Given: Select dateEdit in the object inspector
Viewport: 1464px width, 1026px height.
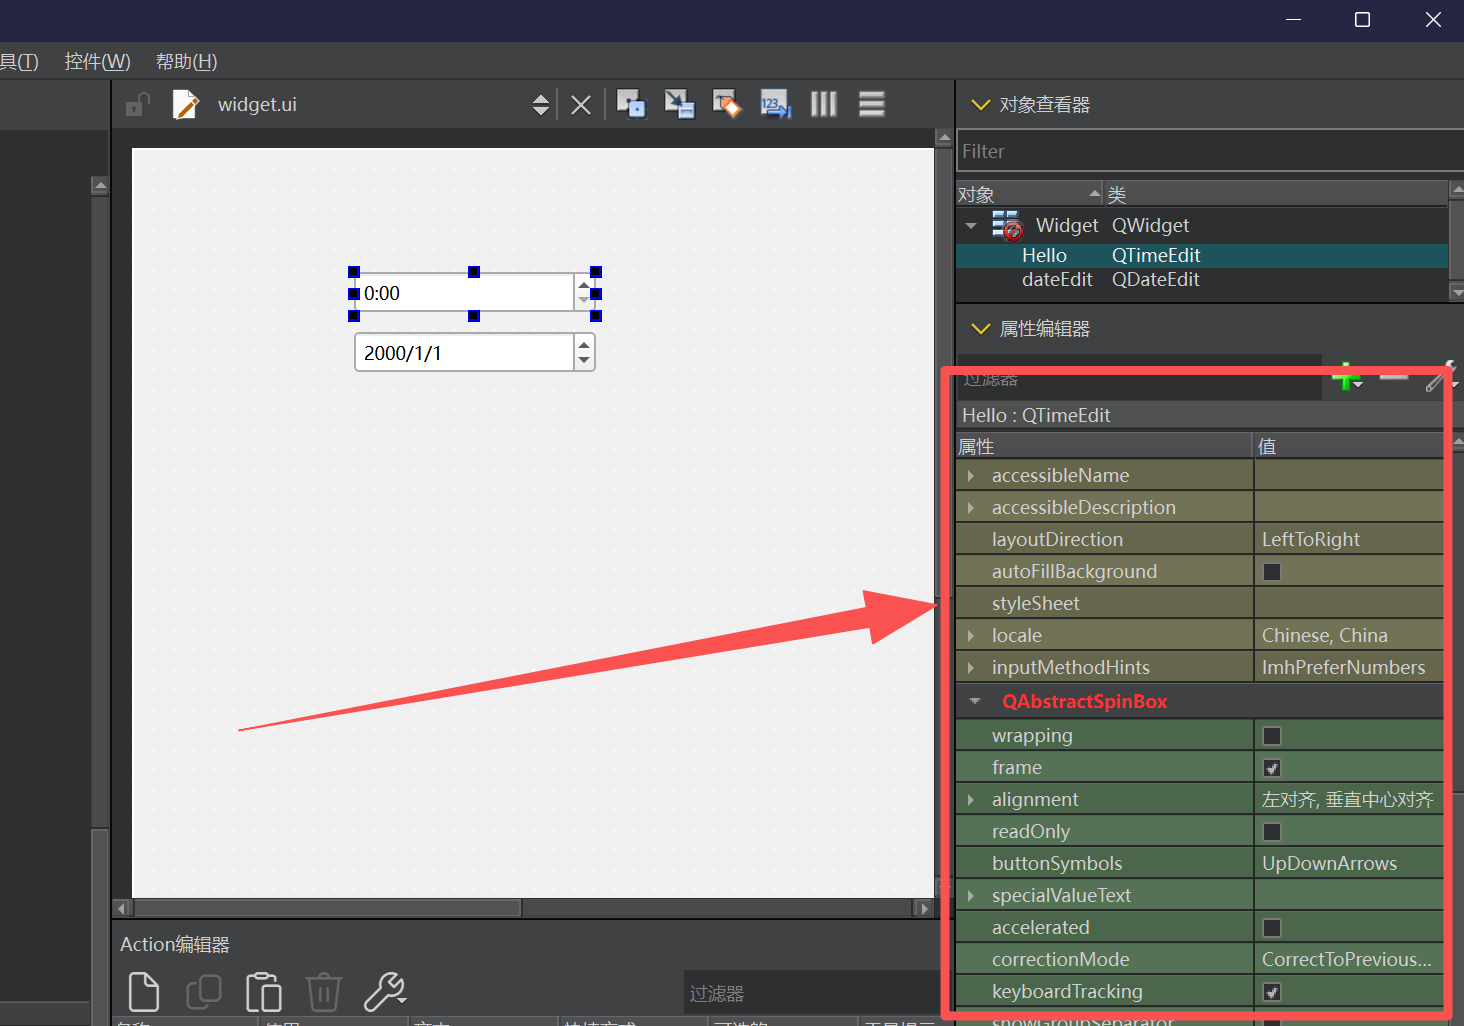Looking at the screenshot, I should (1057, 280).
